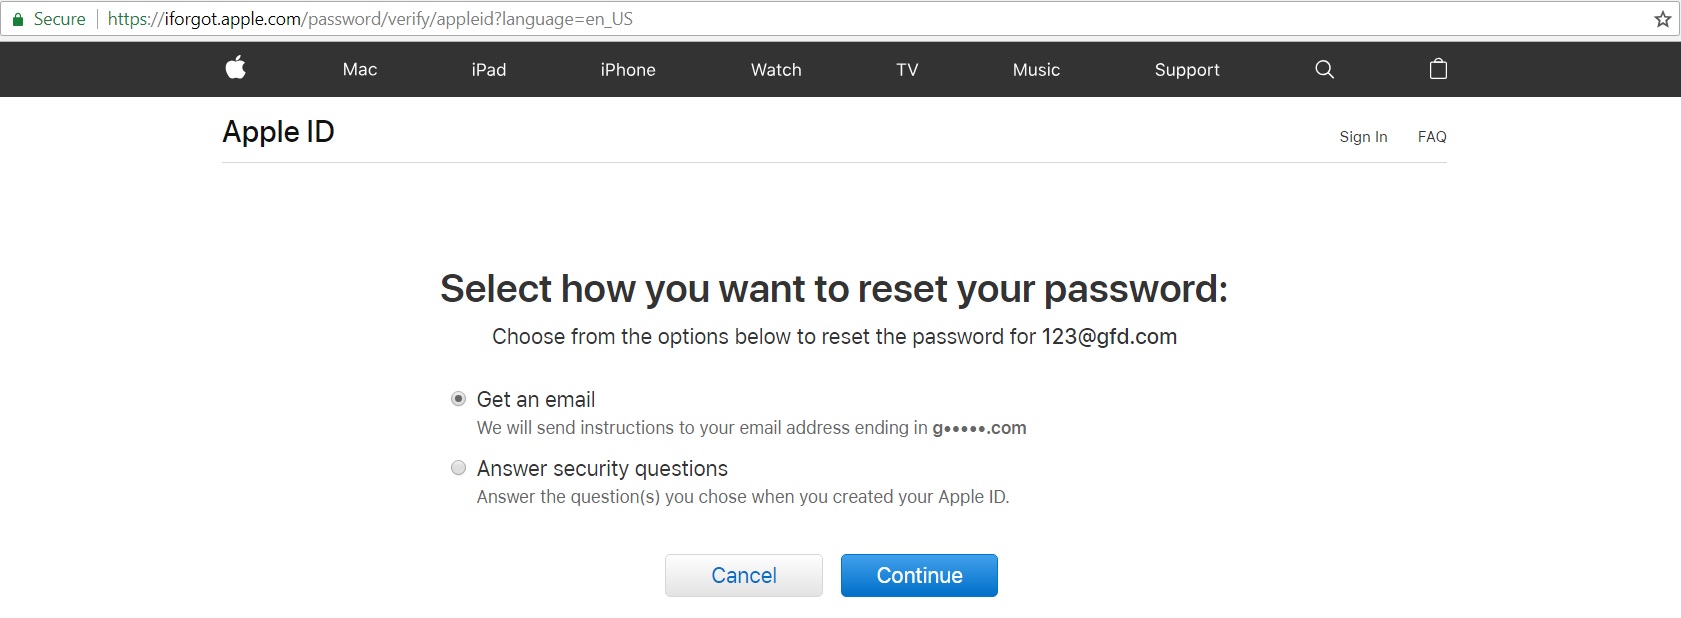The width and height of the screenshot is (1681, 618).
Task: Follow the Sign In link
Action: tap(1363, 137)
